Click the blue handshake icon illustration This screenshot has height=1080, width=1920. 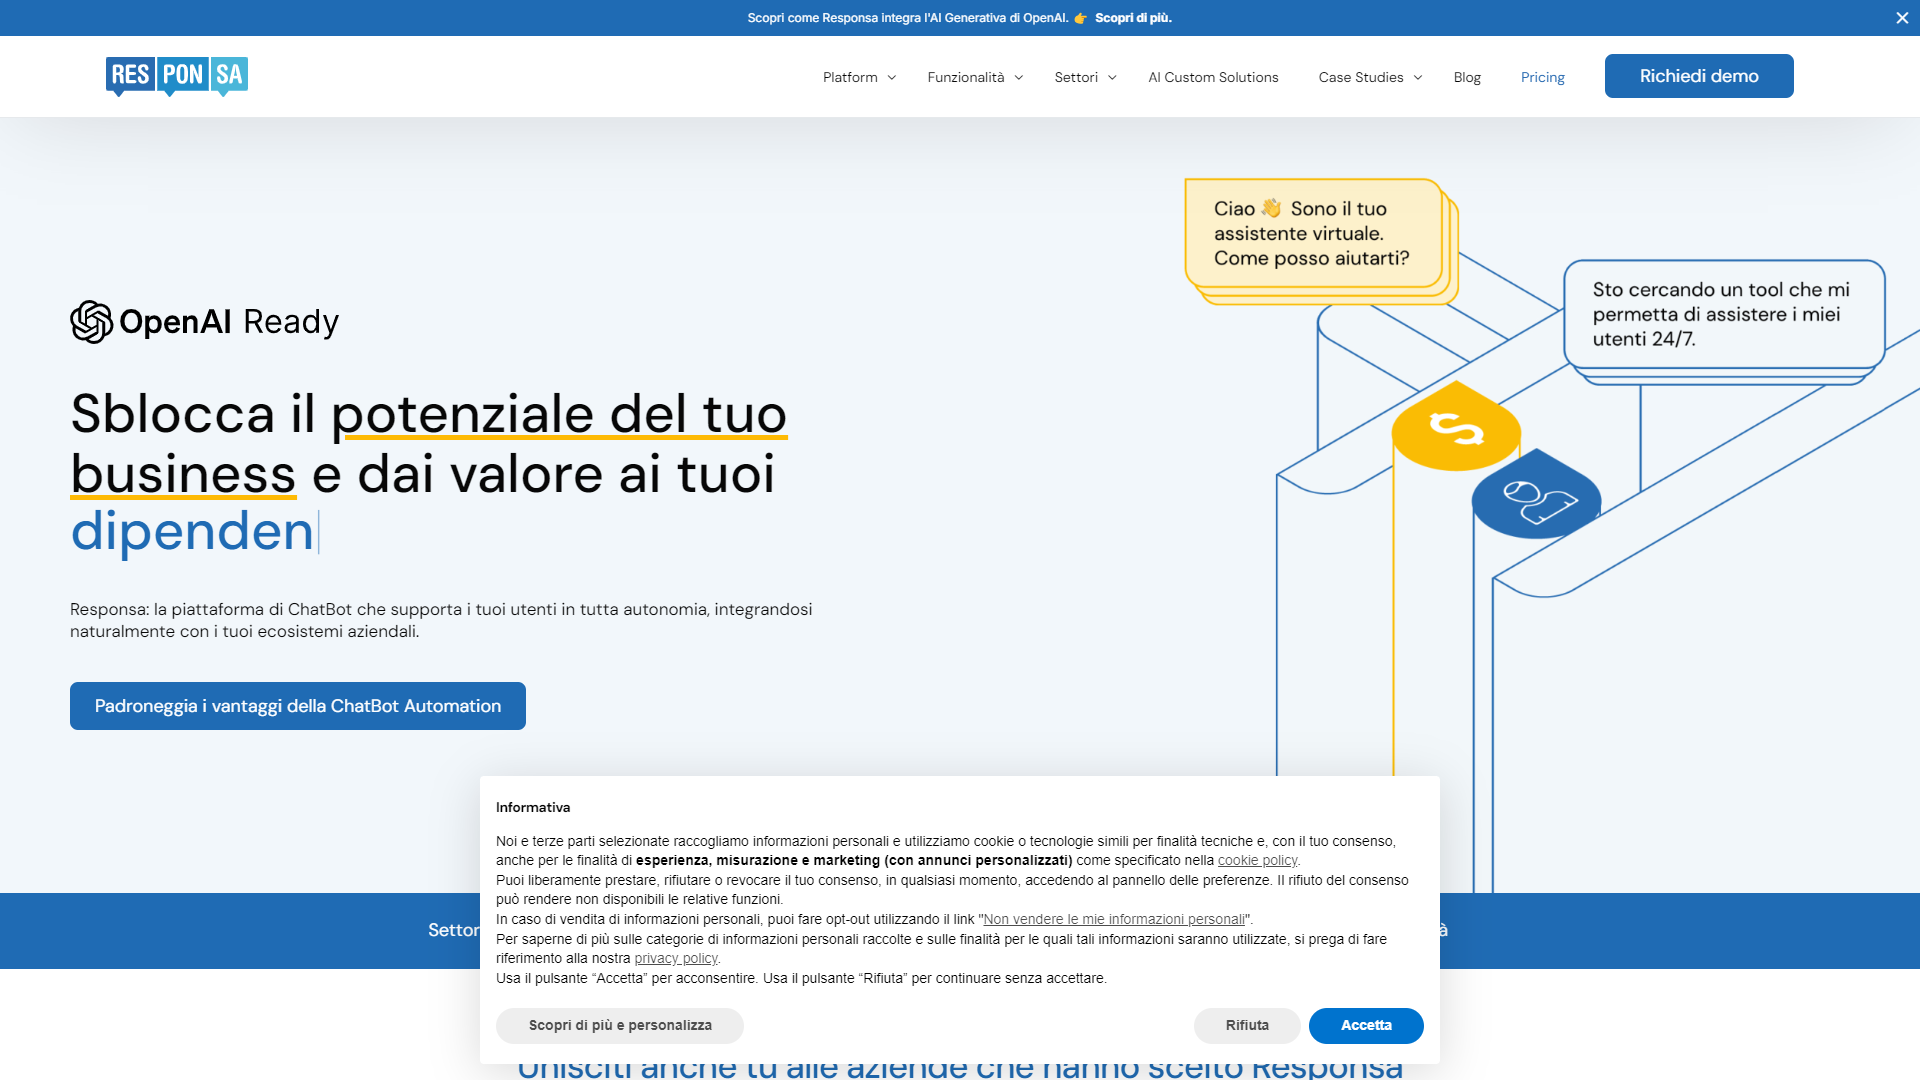tap(1536, 497)
